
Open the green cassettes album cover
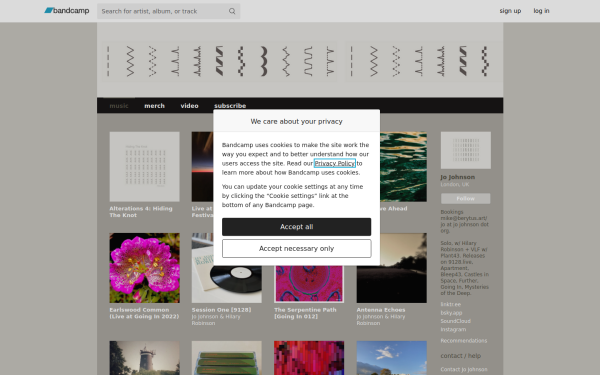(227, 358)
